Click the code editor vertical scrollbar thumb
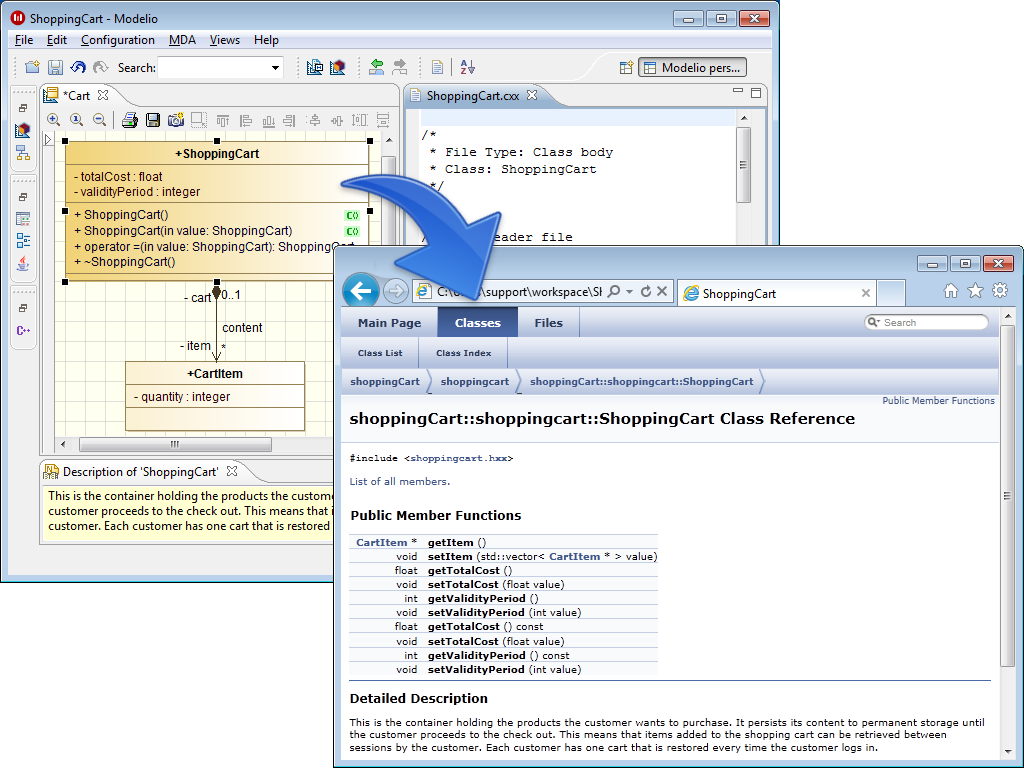This screenshot has height=768, width=1024. point(743,165)
